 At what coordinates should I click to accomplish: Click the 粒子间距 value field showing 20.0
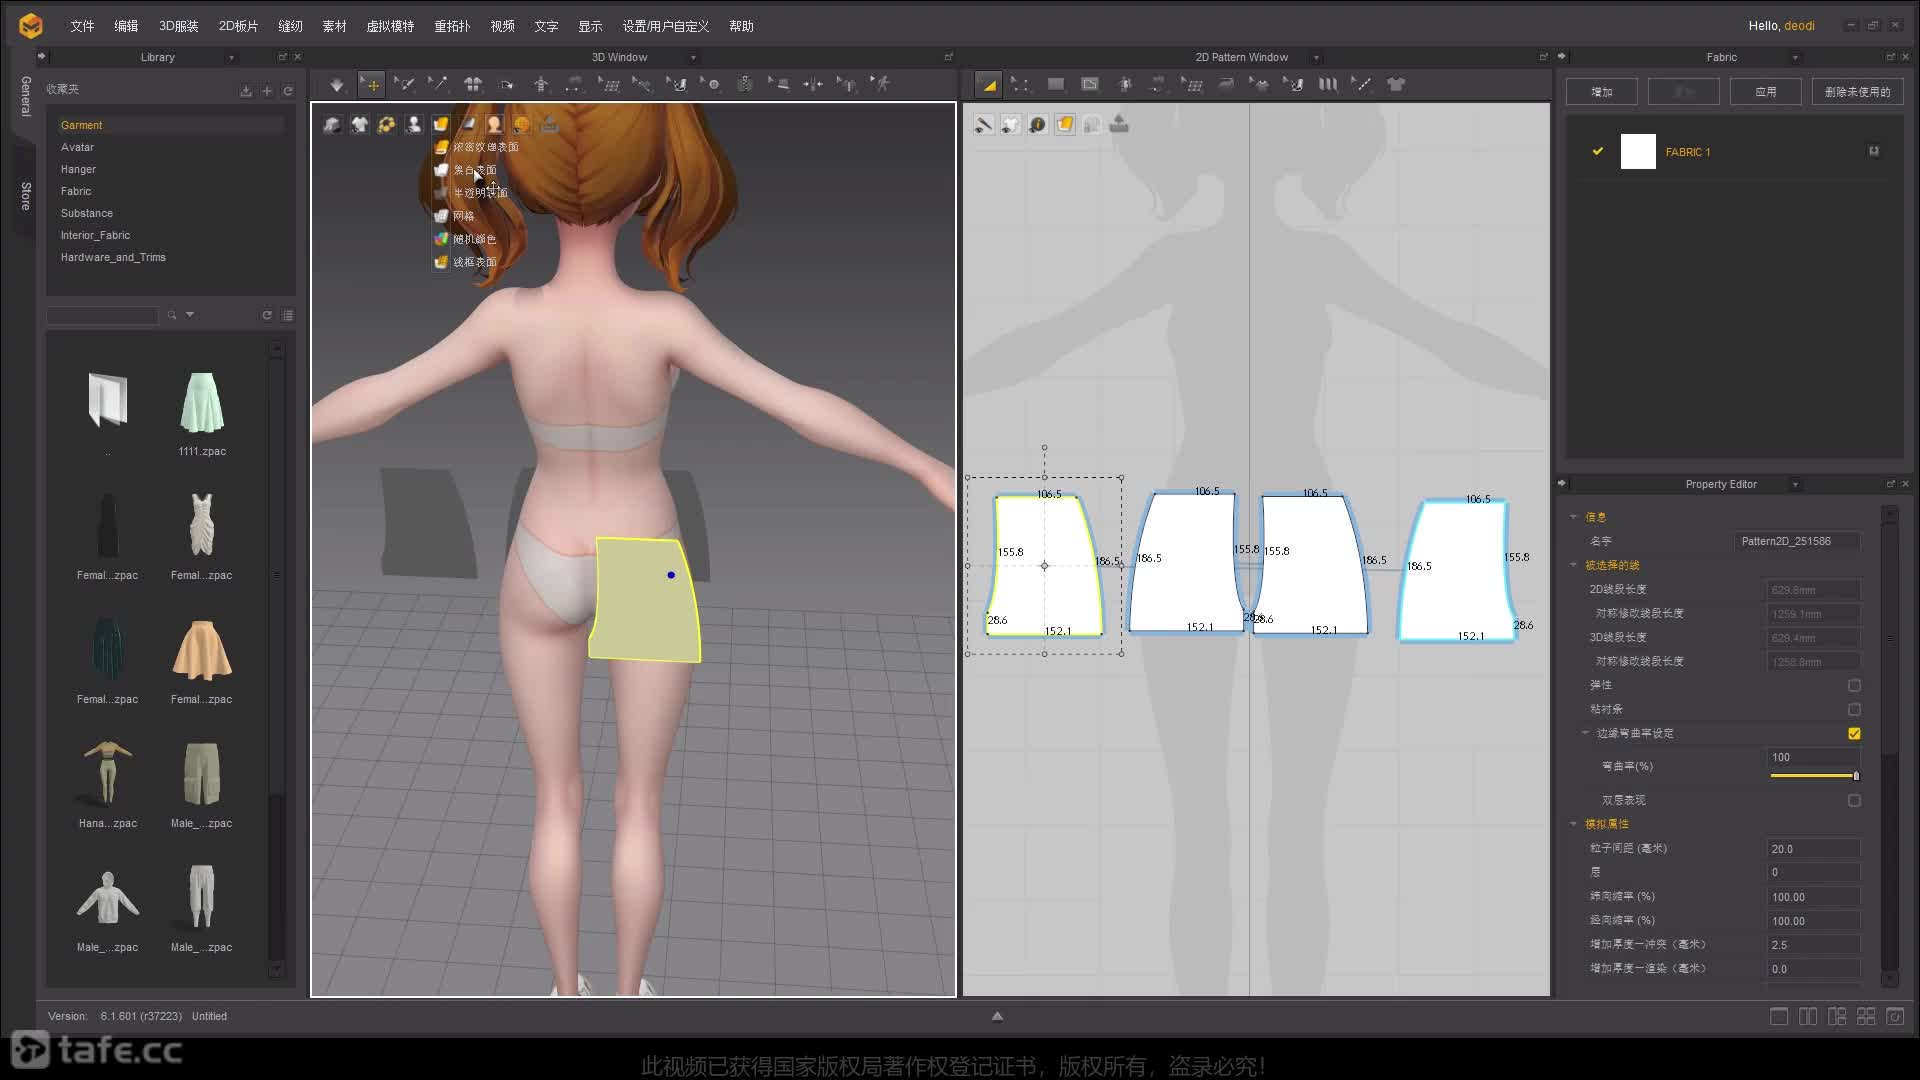coord(1814,849)
